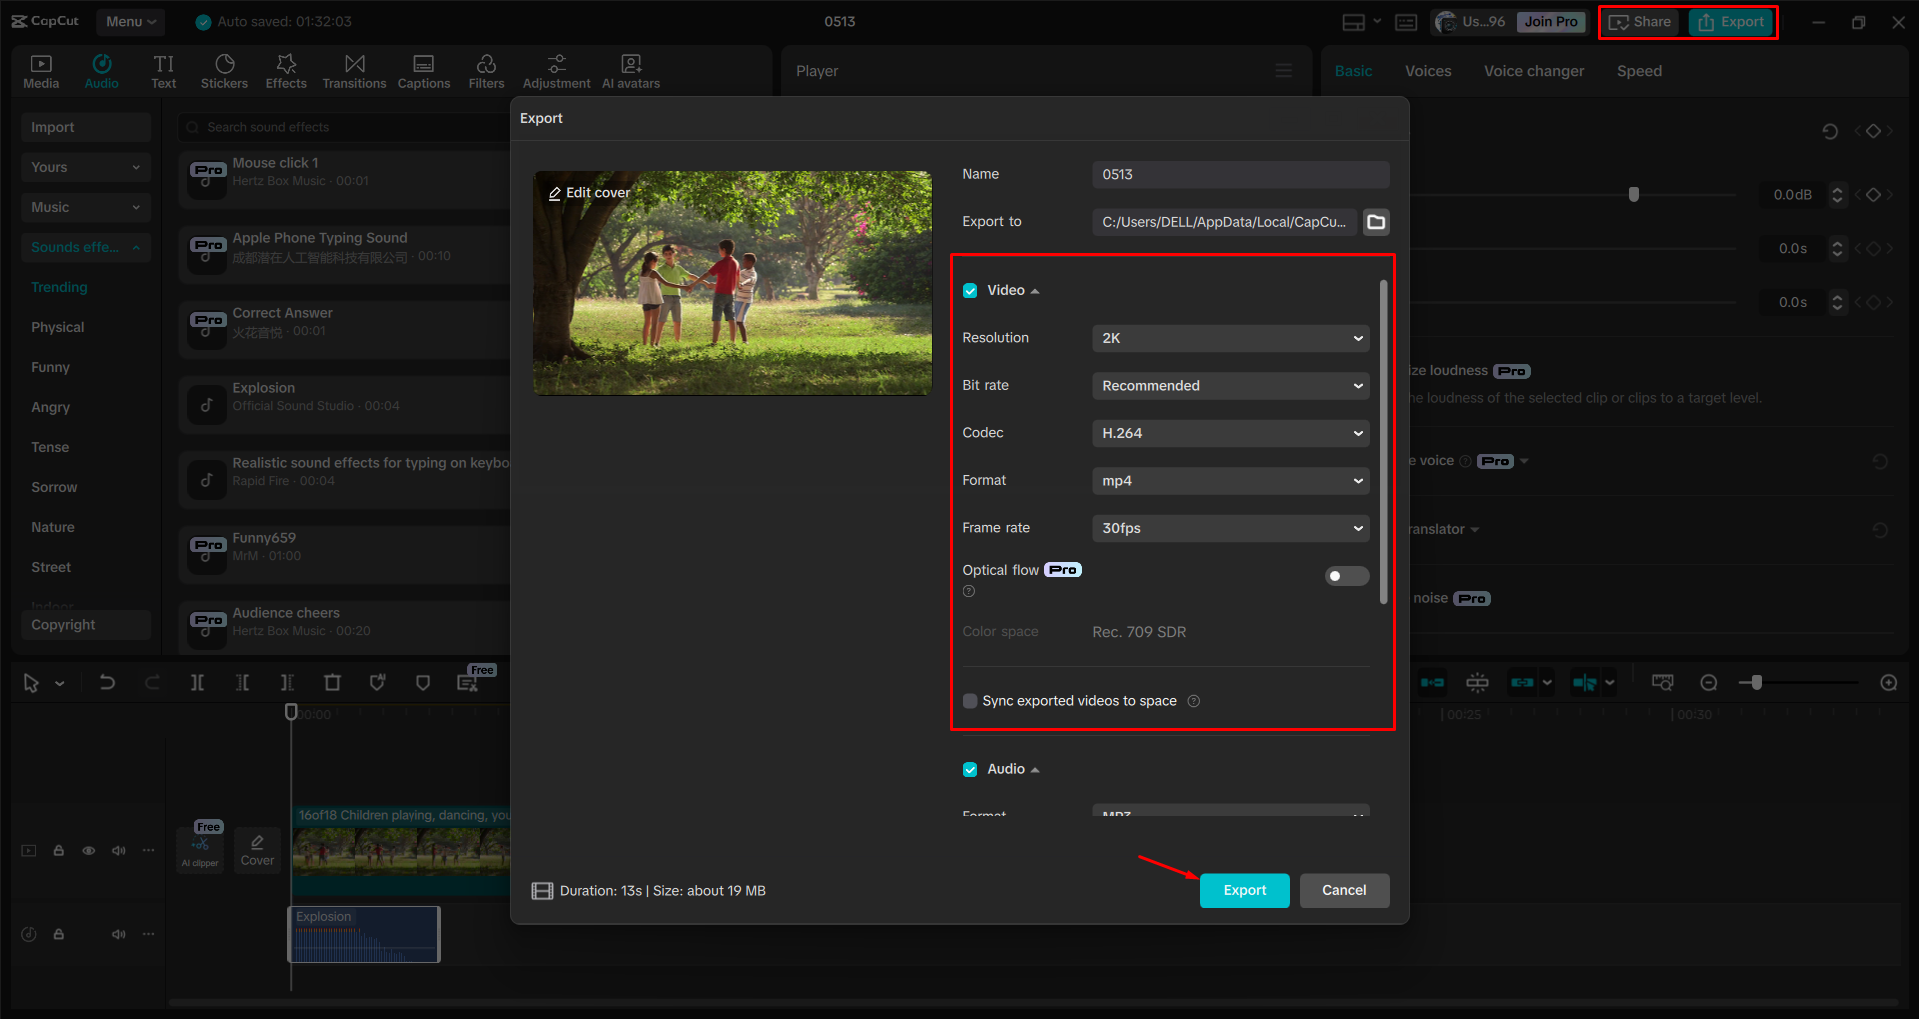Expand the Frame rate dropdown
1919x1019 pixels.
point(1230,528)
